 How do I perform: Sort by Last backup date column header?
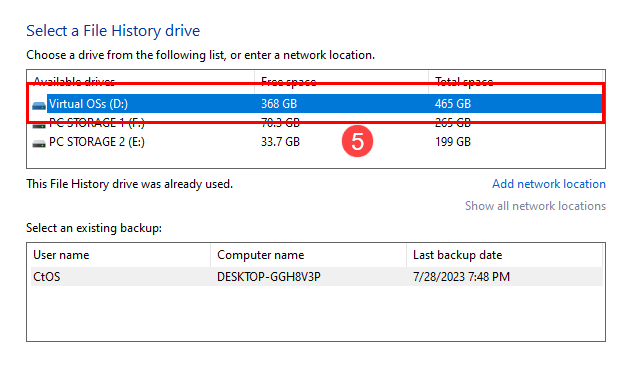click(505, 255)
